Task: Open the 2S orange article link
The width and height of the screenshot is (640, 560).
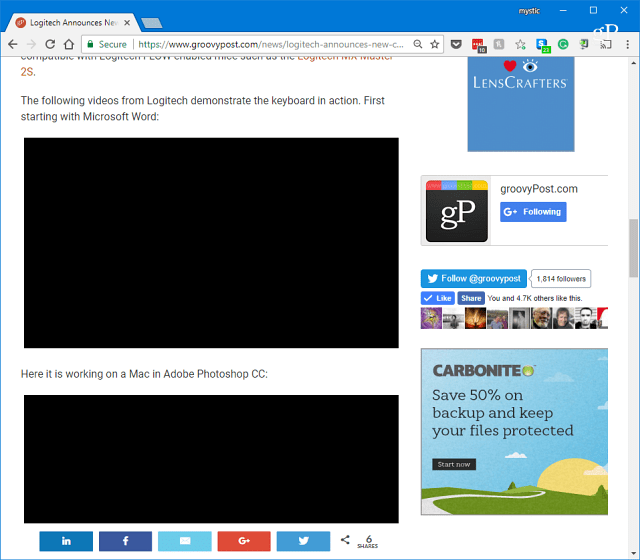Action: coord(27,72)
